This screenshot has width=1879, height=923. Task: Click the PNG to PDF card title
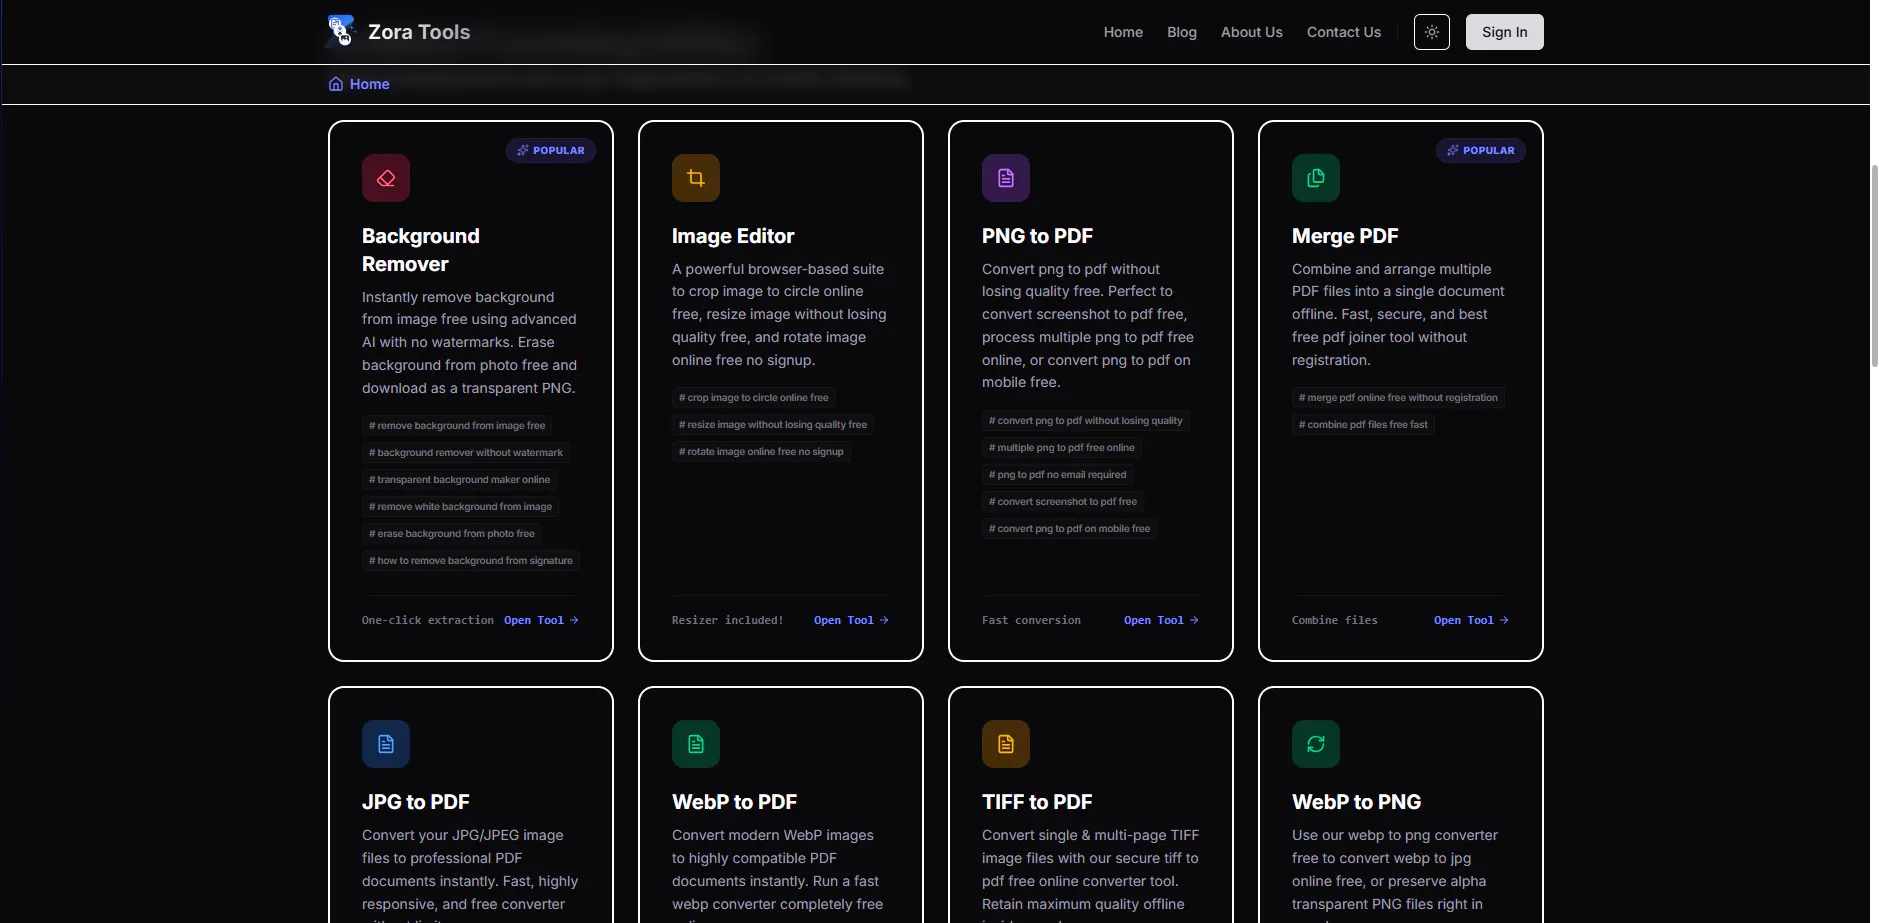coord(1037,236)
